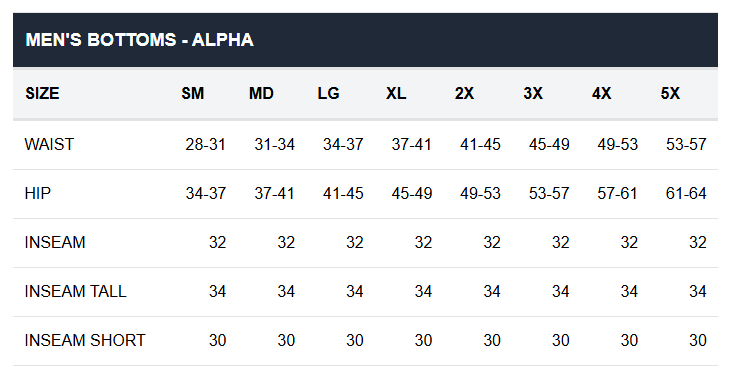
Task: Select the SM size column header
Action: [193, 93]
